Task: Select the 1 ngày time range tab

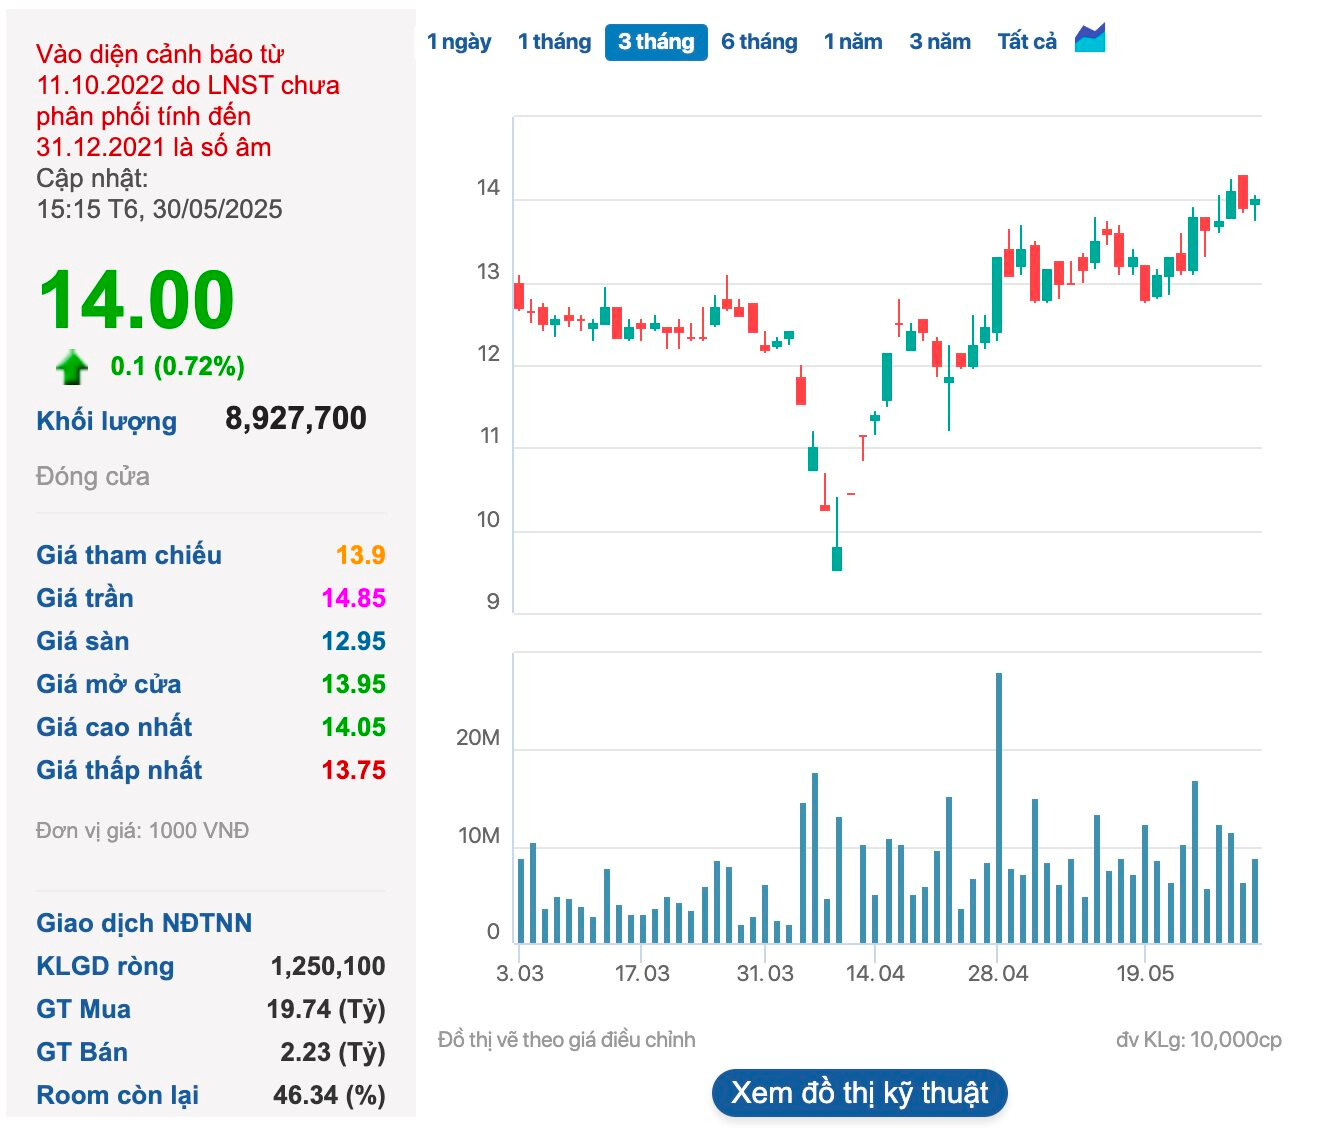Action: (459, 42)
